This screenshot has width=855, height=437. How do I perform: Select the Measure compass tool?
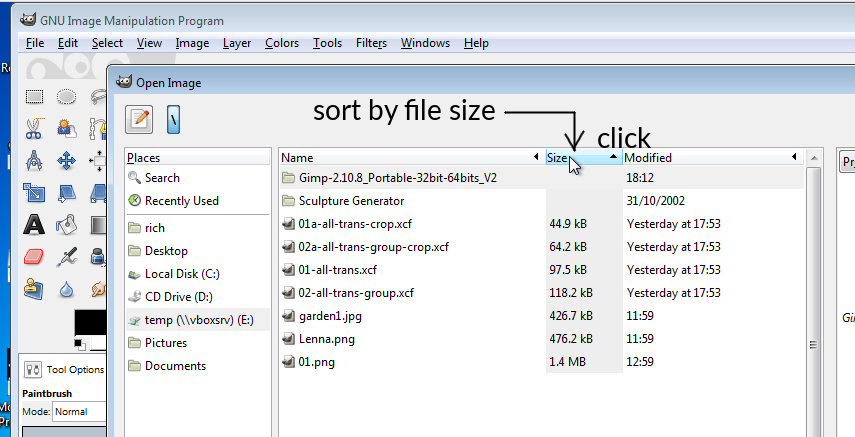[x=34, y=161]
